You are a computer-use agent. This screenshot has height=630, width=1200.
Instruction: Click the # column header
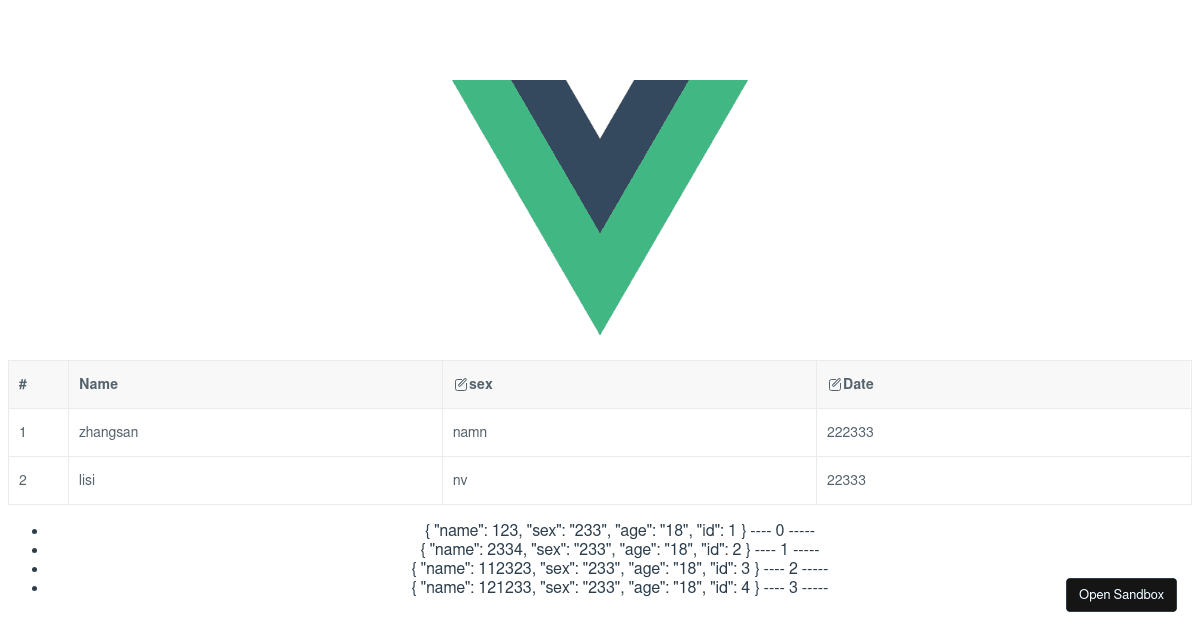(38, 384)
